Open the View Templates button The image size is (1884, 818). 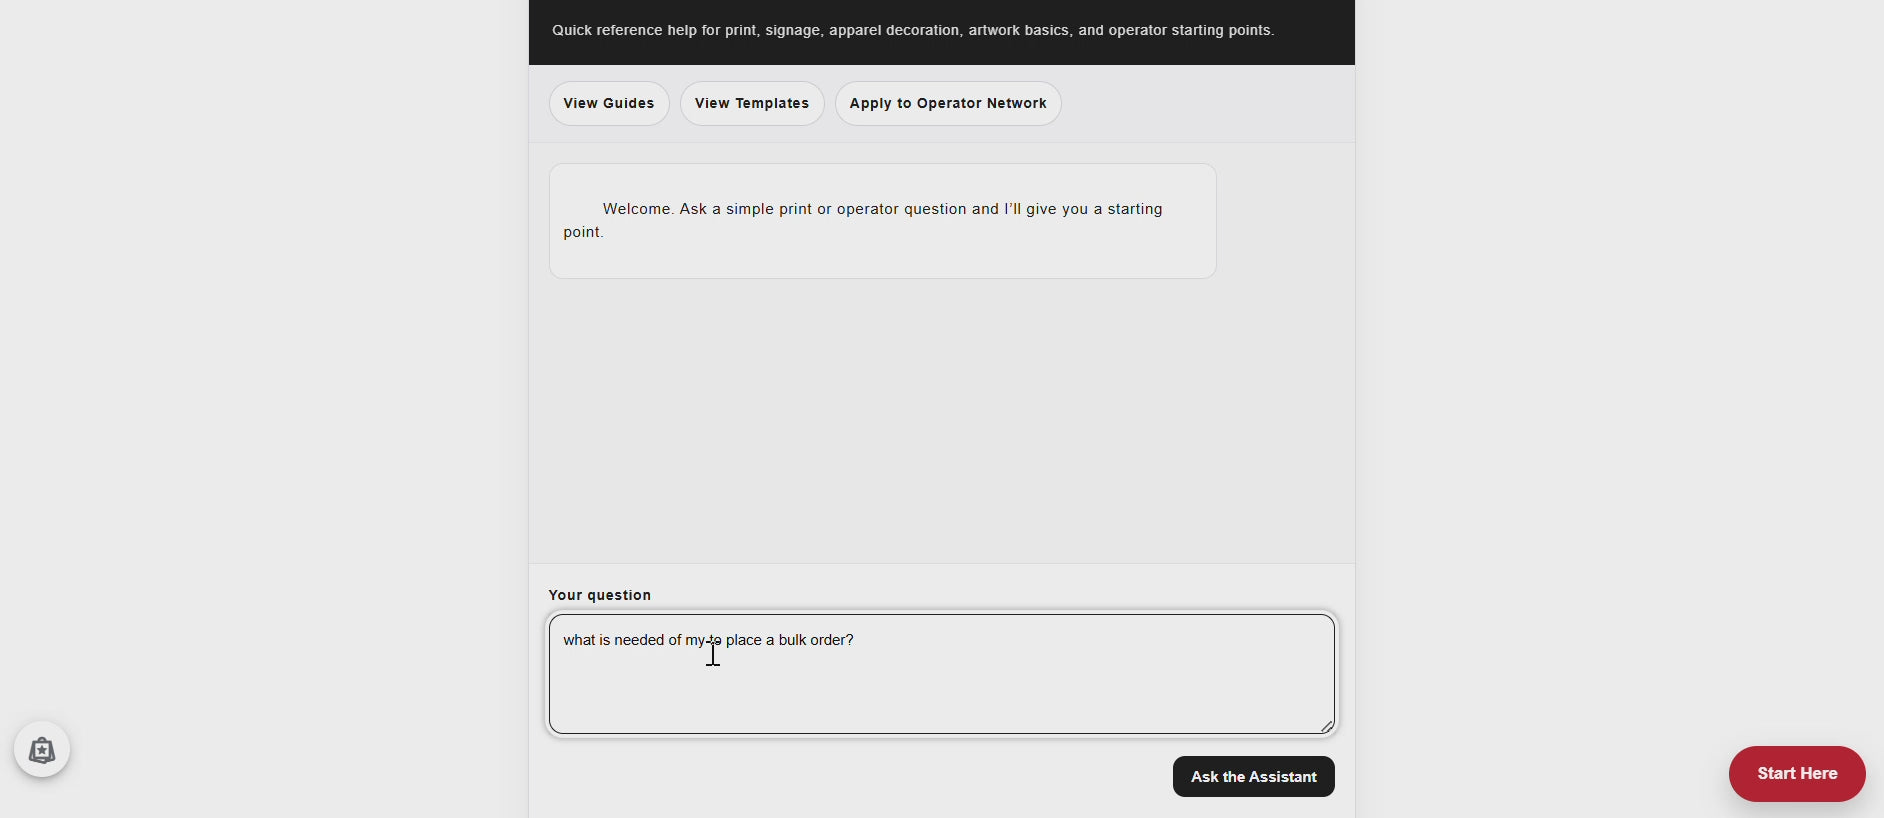tap(752, 103)
